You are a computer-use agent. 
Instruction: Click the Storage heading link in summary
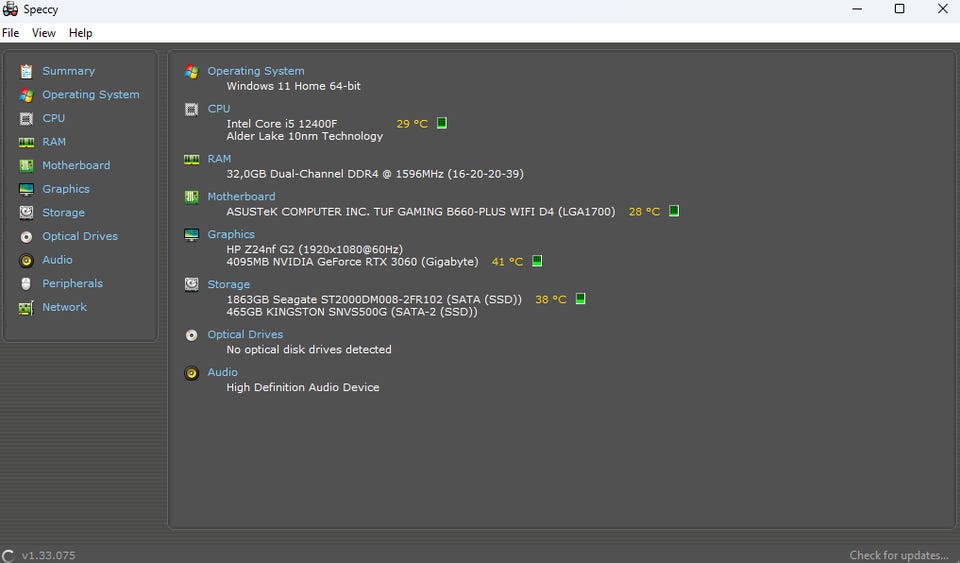pyautogui.click(x=228, y=285)
